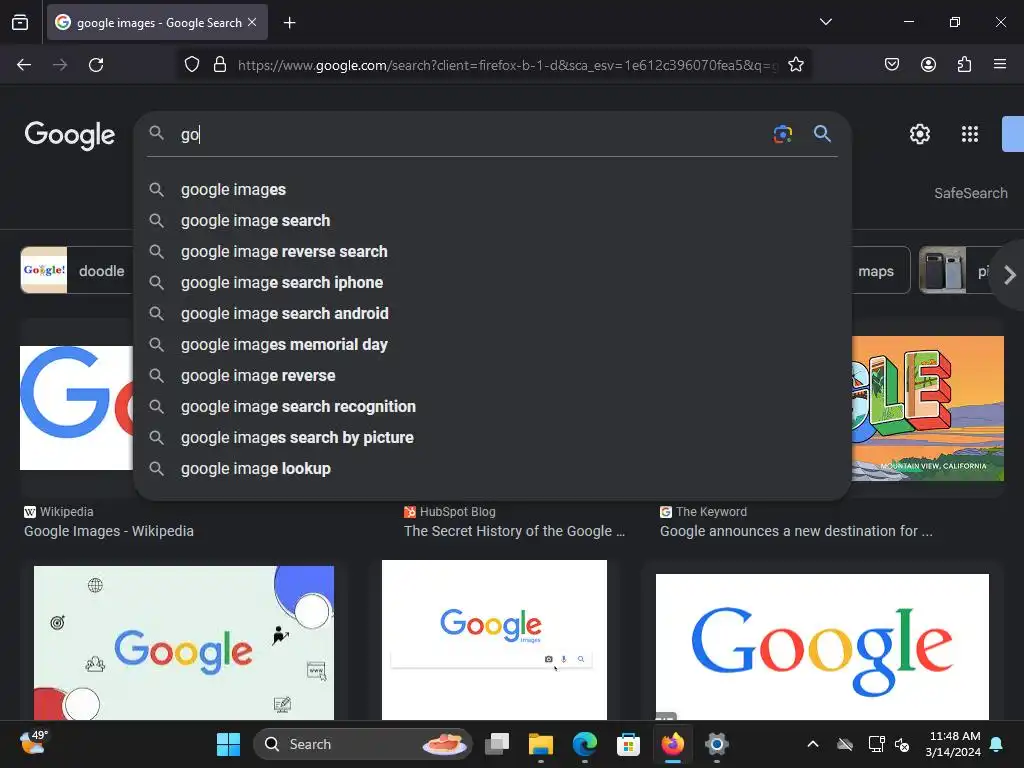Open the large serif Google logo thumbnail
Screen dimensions: 1024x768
[822, 647]
